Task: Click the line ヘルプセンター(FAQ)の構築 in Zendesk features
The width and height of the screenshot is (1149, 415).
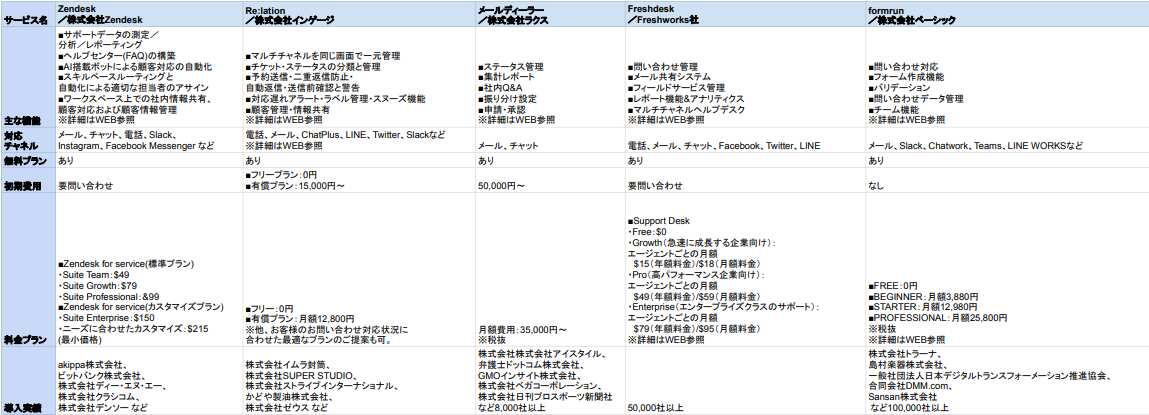Action: coord(117,56)
